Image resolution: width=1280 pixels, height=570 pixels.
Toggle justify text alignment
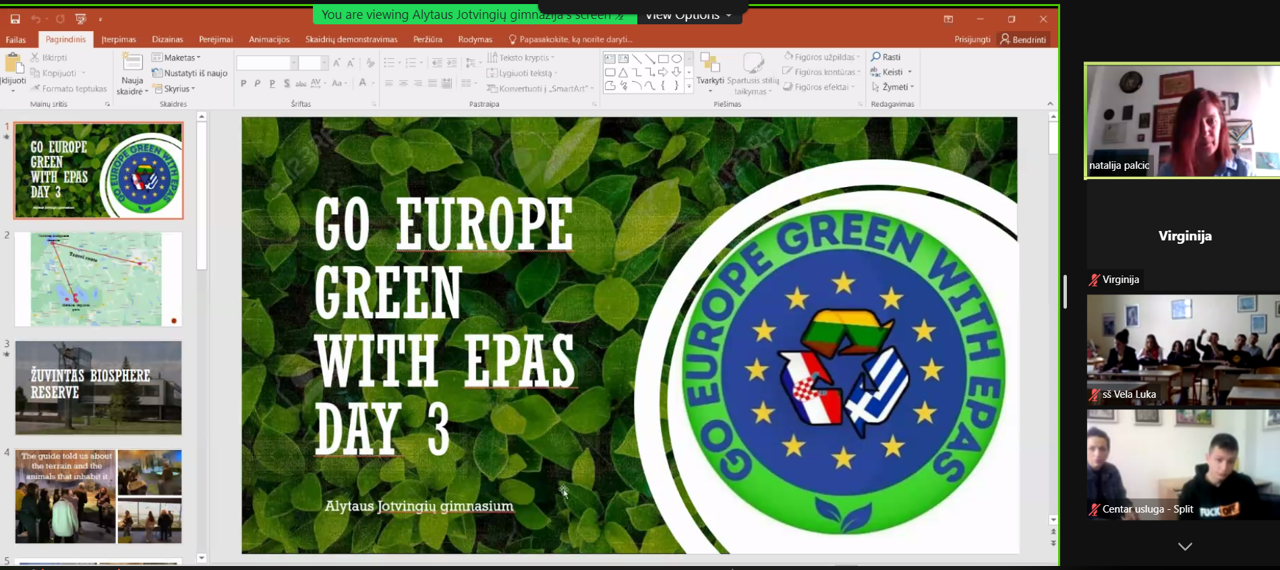pyautogui.click(x=432, y=84)
